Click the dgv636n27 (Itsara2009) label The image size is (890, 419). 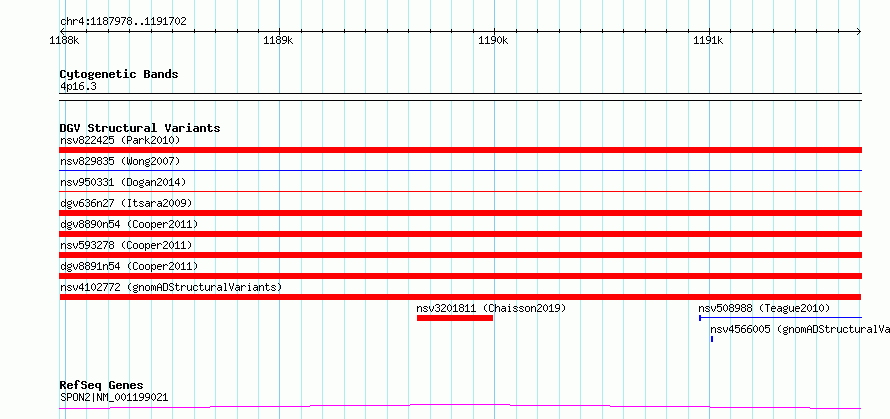126,203
